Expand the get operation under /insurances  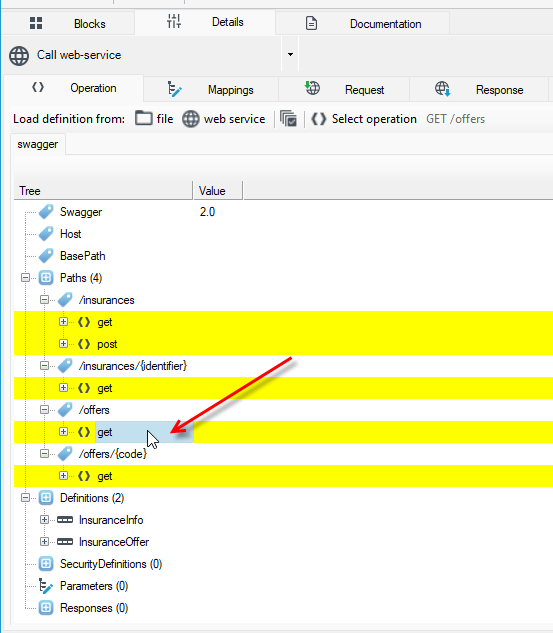63,322
